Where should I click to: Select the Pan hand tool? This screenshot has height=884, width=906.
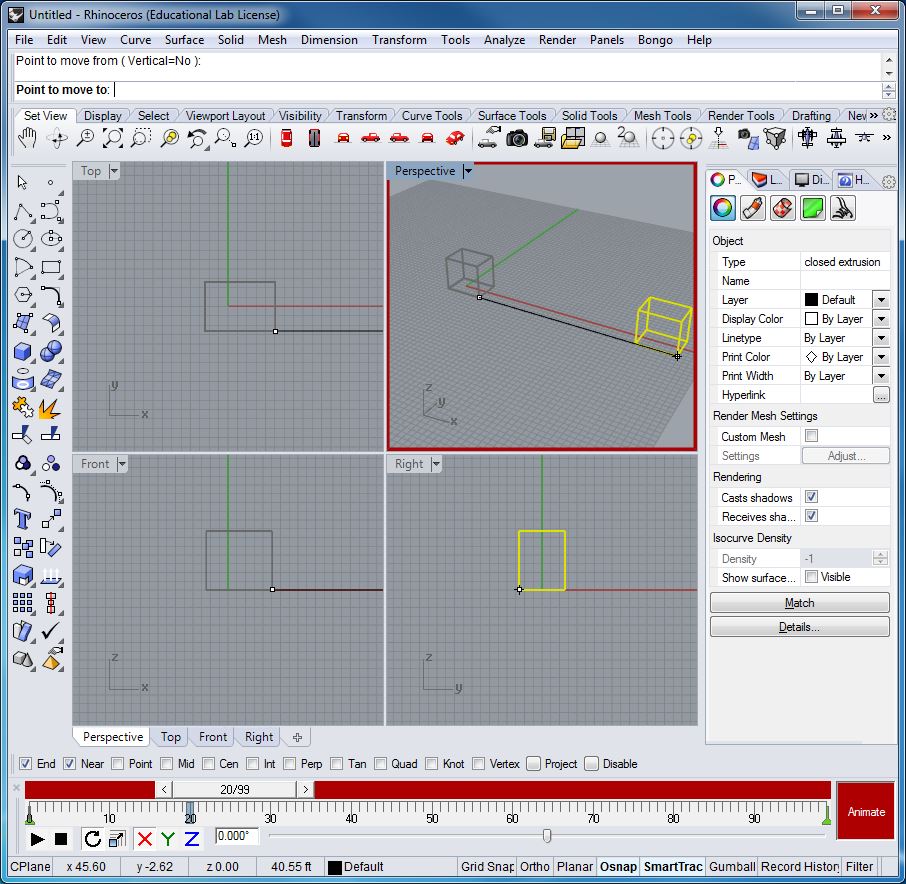[27, 139]
